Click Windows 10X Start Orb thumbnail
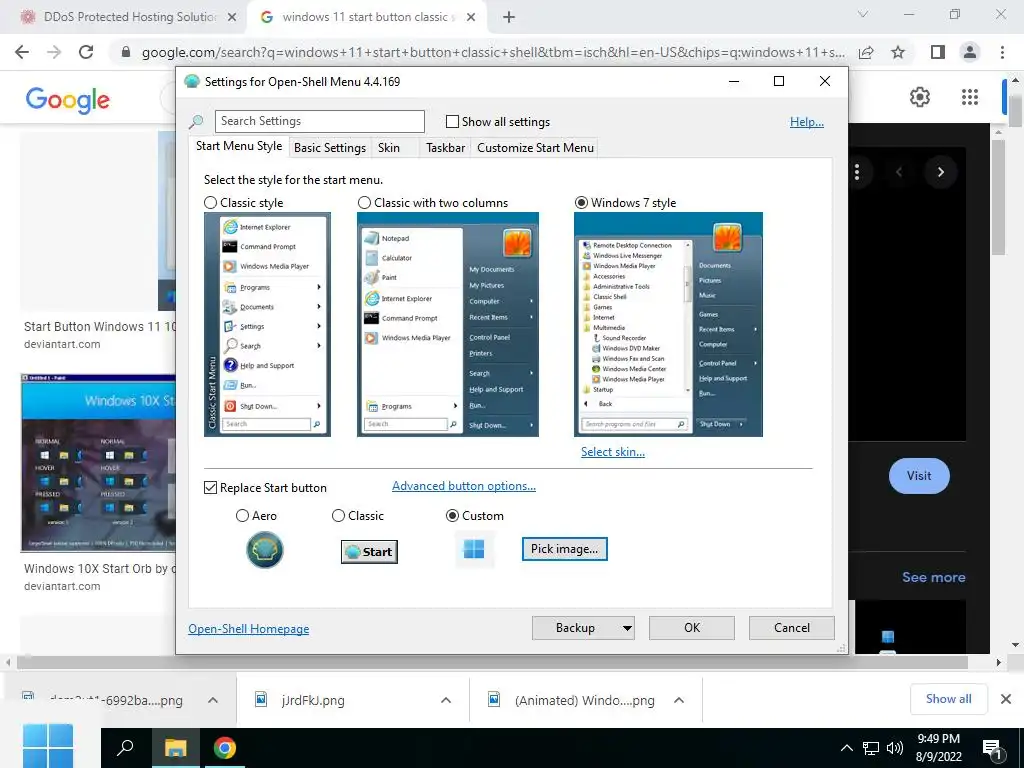 click(98, 463)
